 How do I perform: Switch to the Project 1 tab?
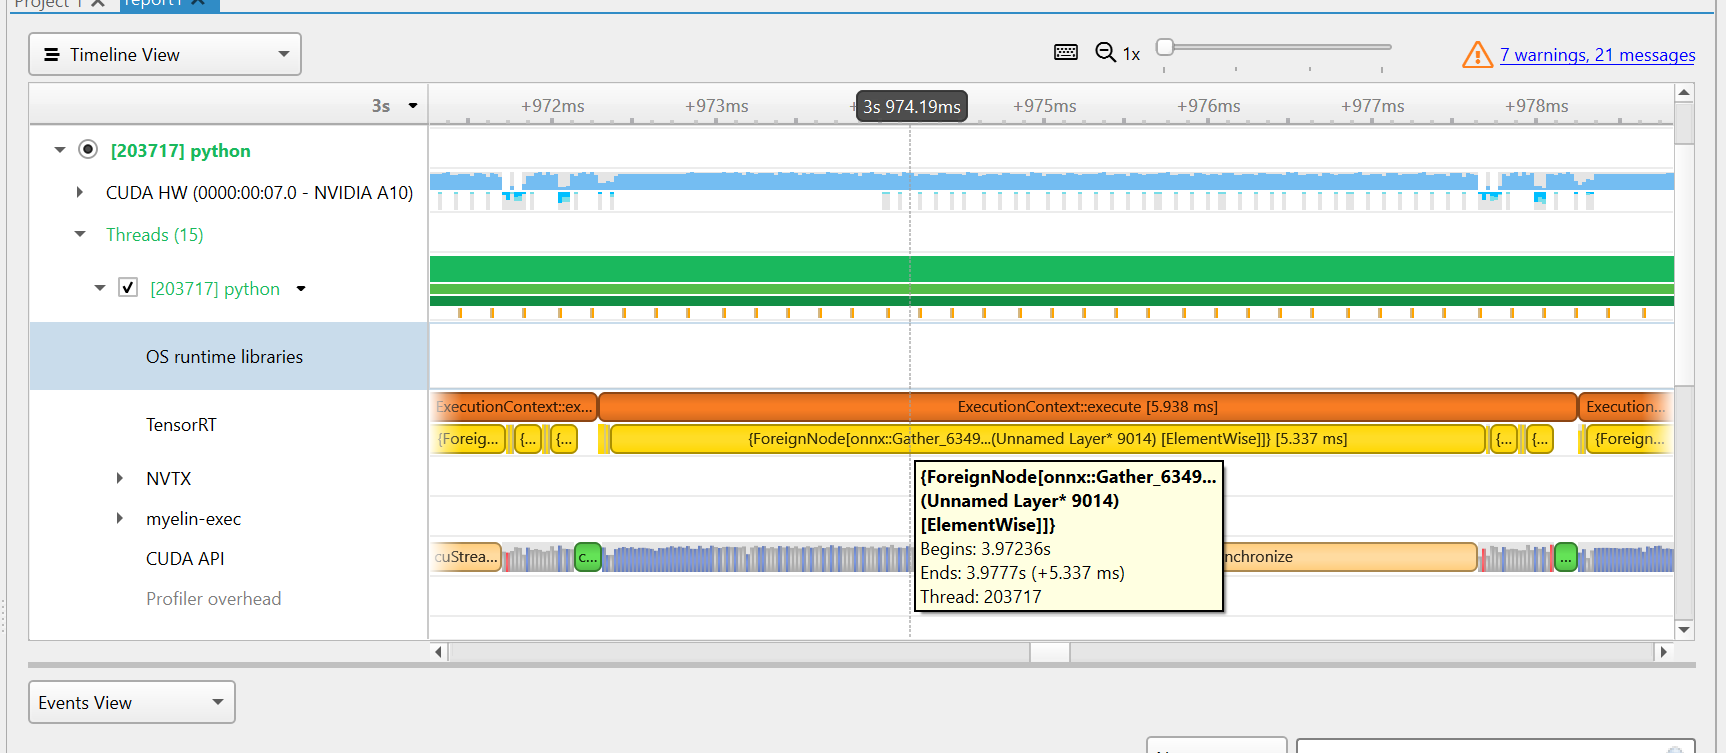click(x=48, y=4)
